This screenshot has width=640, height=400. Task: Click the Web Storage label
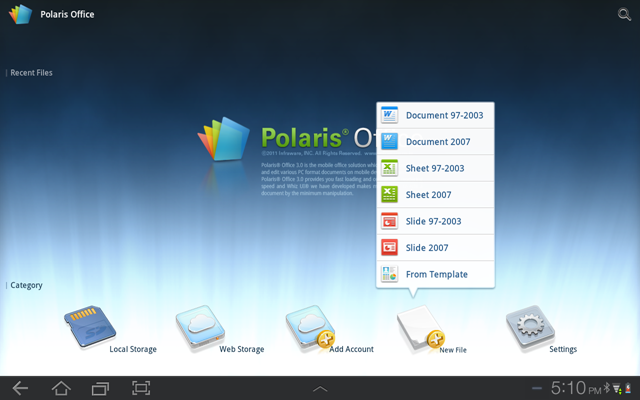pos(242,349)
